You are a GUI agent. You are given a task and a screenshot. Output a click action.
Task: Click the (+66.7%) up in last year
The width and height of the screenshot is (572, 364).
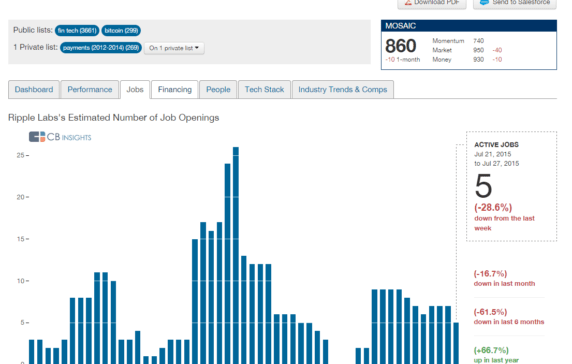(496, 355)
